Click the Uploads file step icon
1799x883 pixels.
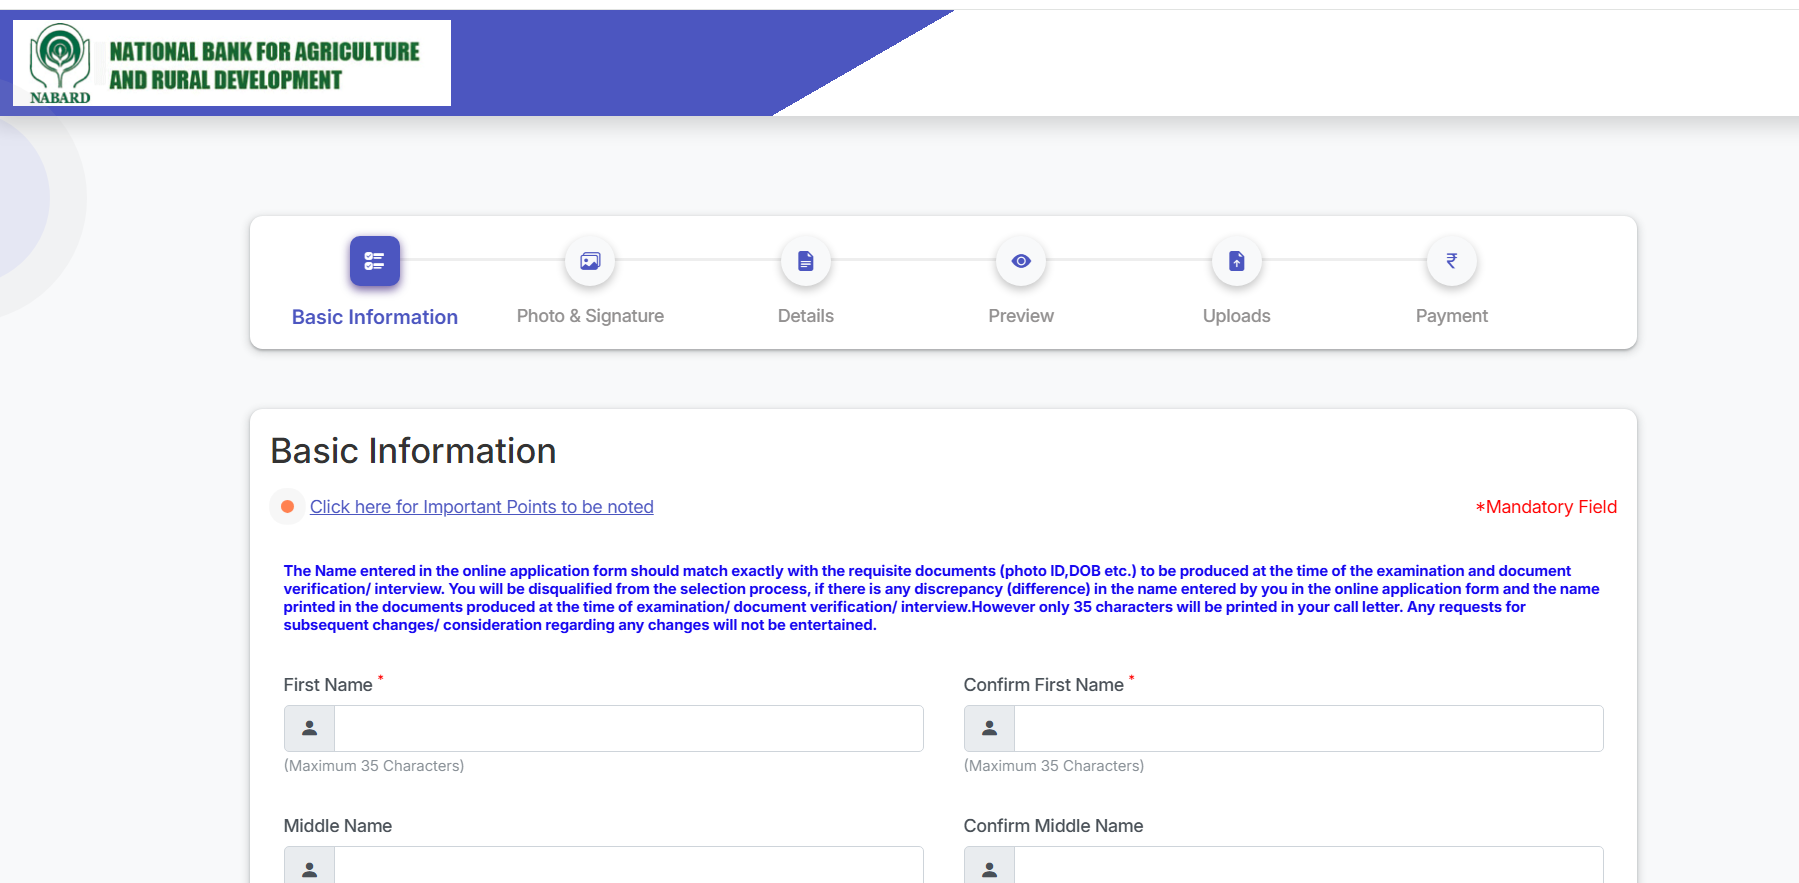1237,261
